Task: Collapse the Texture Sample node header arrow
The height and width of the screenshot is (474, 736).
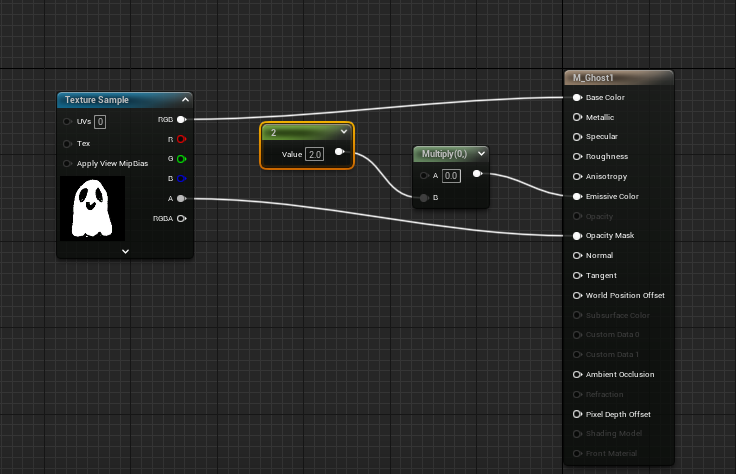Action: 185,100
